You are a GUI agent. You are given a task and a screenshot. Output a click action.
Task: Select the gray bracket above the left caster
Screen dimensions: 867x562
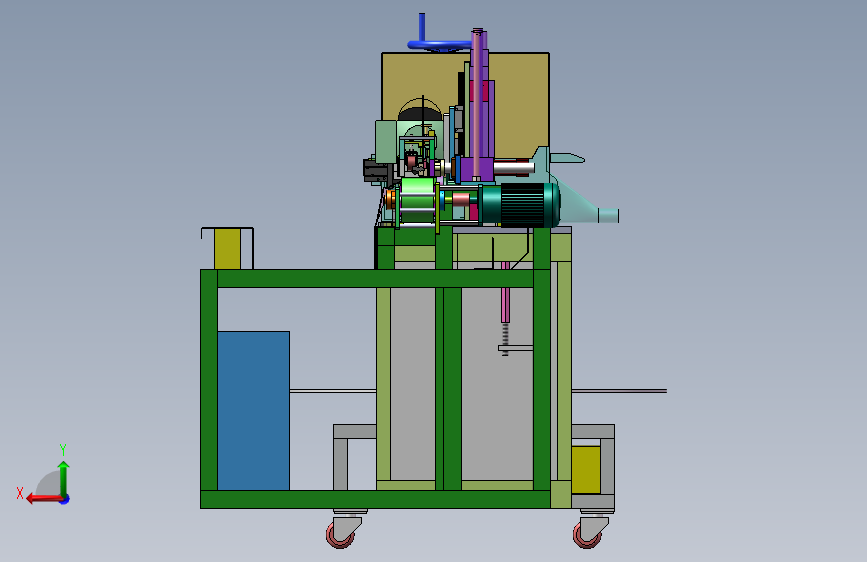[x=354, y=457]
